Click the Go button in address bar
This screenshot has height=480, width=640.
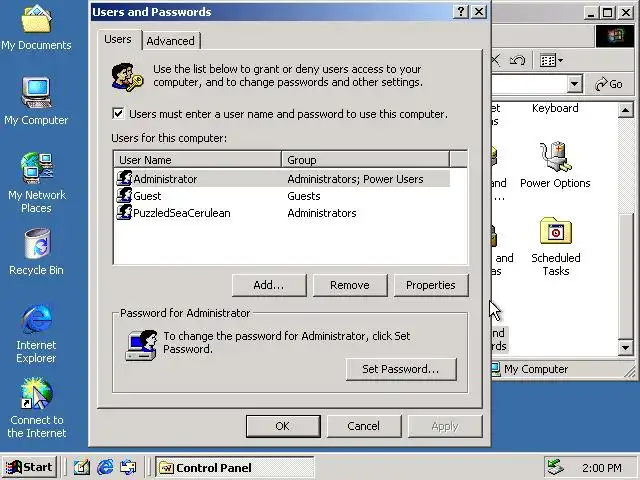tap(609, 84)
